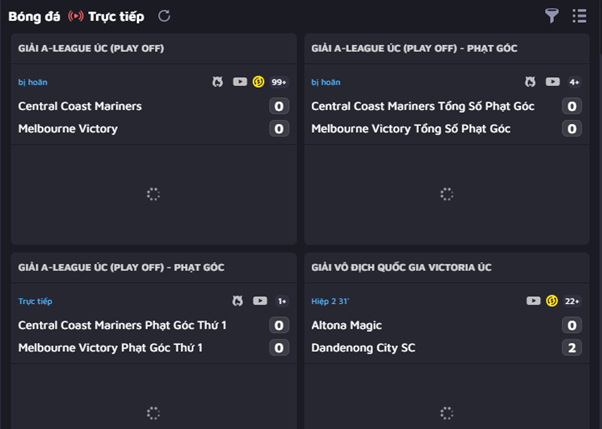Viewport: 602px width, 429px height.
Task: Expand 22+ markets for Altona Magic match
Action: tap(572, 301)
